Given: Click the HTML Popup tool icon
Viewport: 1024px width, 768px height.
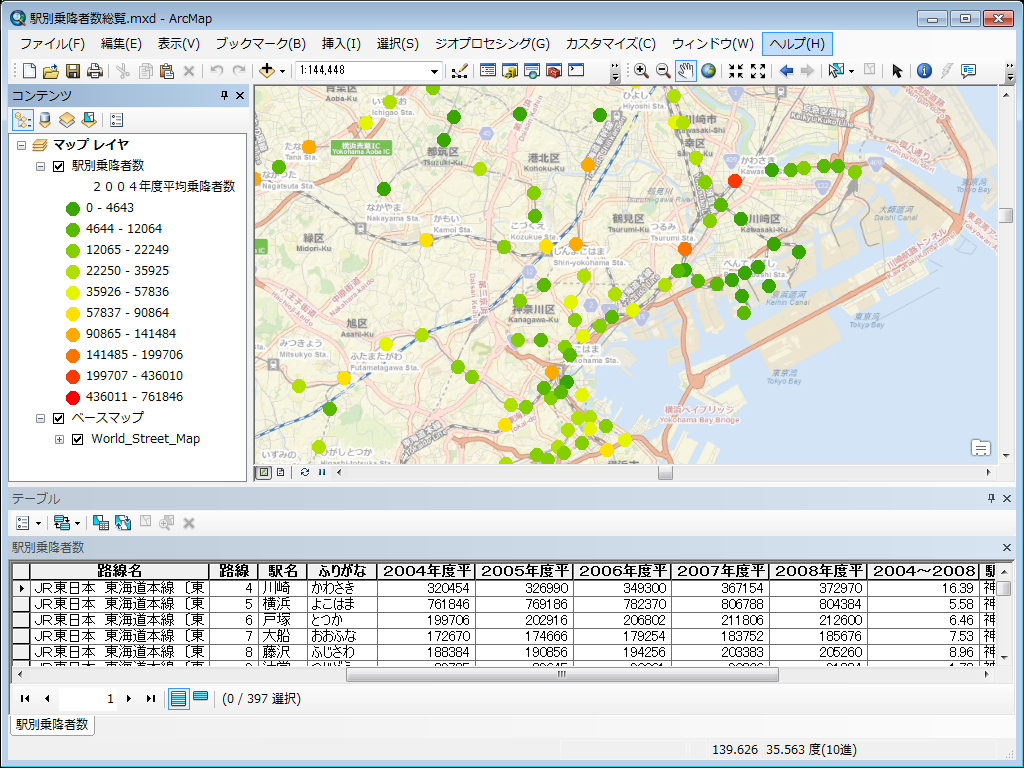Looking at the screenshot, I should [x=968, y=71].
